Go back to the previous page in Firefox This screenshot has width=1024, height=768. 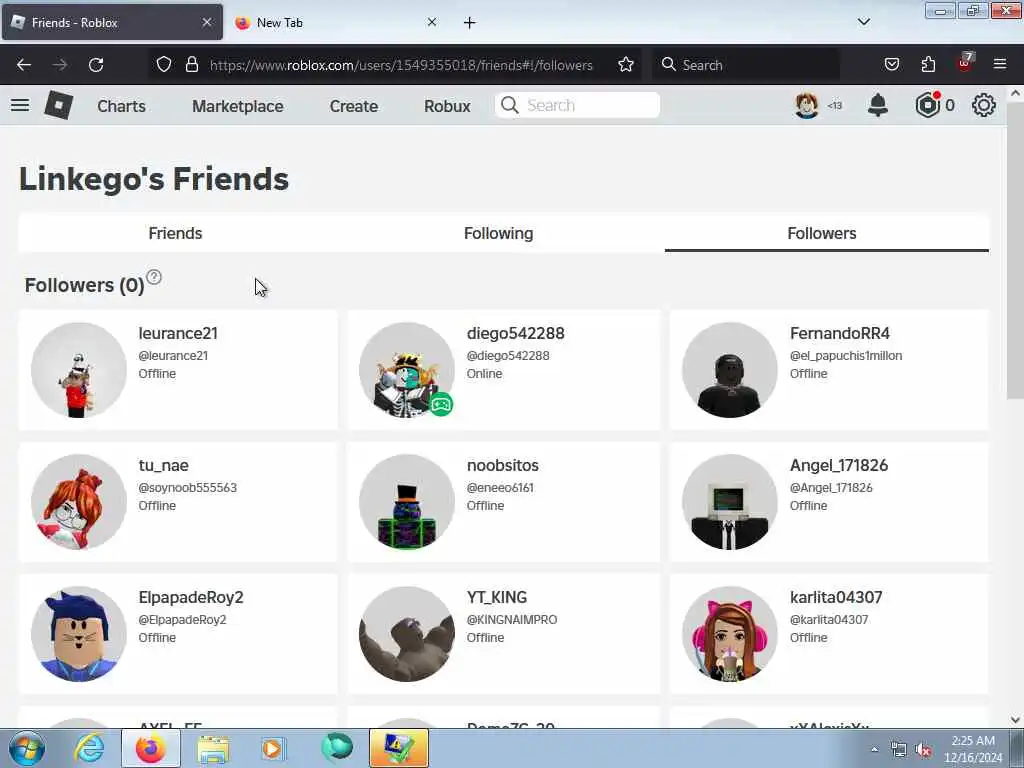(x=24, y=65)
